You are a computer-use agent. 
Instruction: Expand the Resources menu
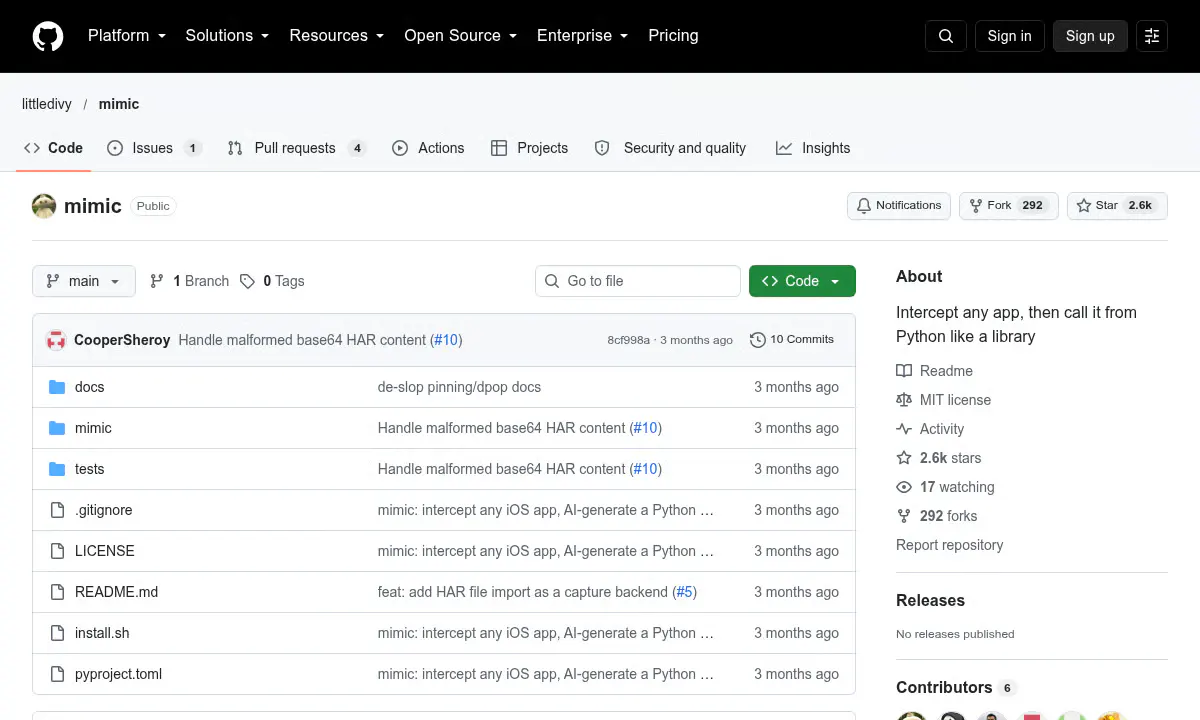tap(337, 36)
